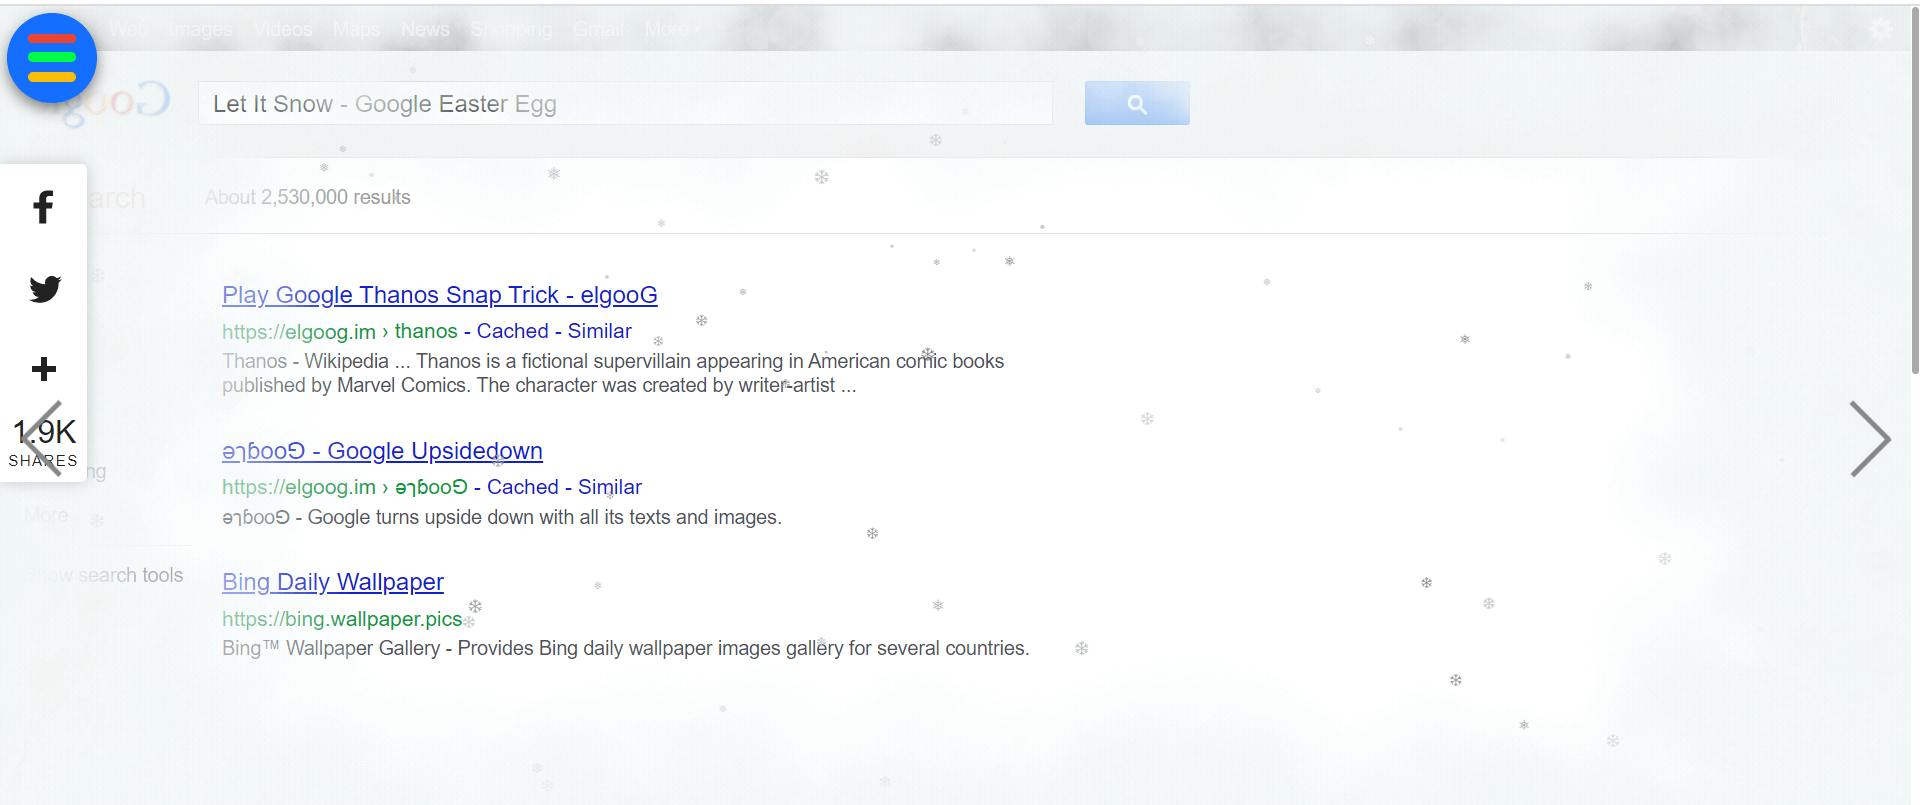This screenshot has height=805, width=1920.
Task: Click the https://elgoog.im URL of Upsidedown result
Action: coord(299,487)
